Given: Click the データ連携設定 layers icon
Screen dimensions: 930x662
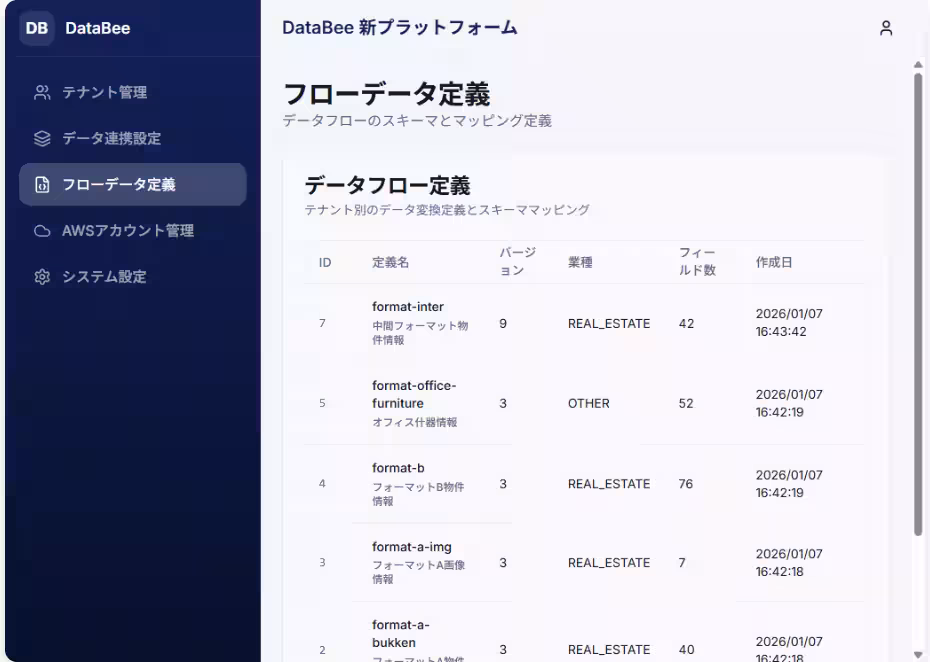Looking at the screenshot, I should coord(42,138).
